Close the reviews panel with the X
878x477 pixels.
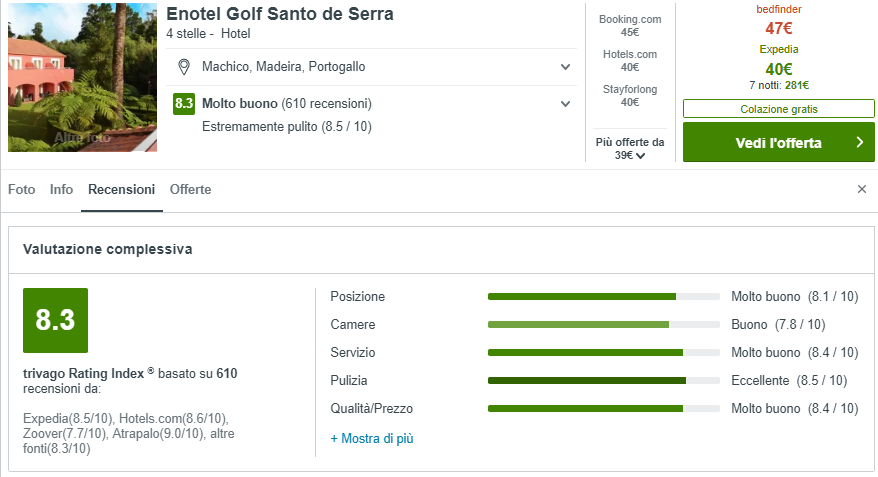point(862,189)
